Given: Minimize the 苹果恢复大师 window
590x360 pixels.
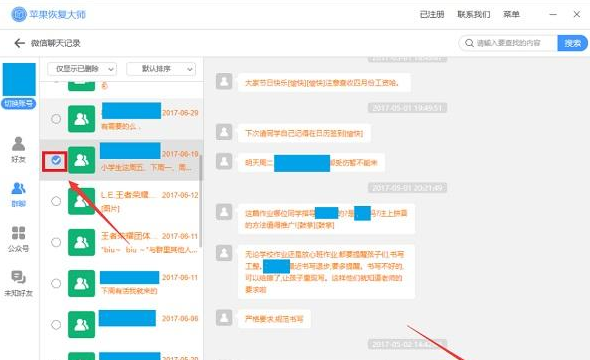Looking at the screenshot, I should coord(553,14).
